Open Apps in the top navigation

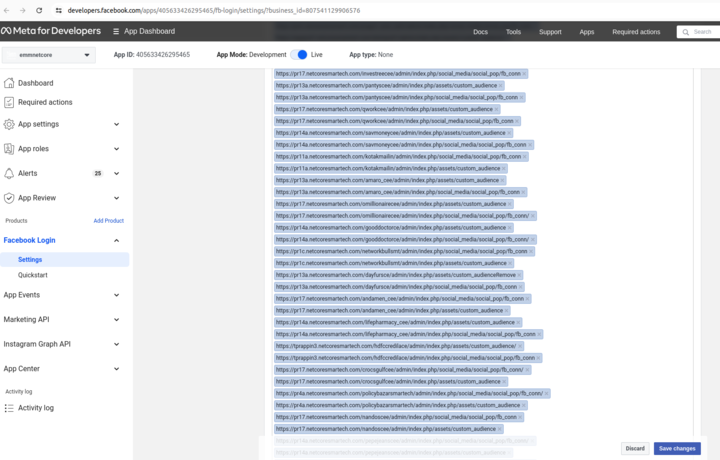[x=586, y=32]
